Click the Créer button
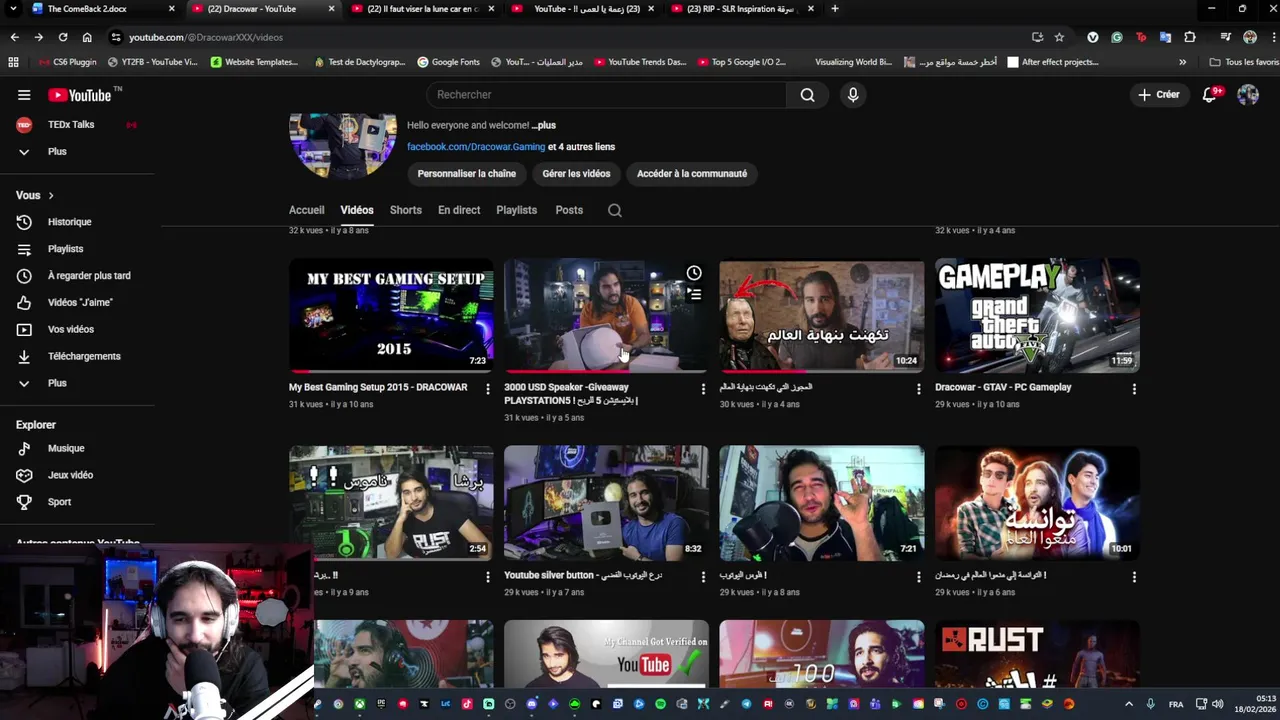Viewport: 1280px width, 720px height. (x=1159, y=95)
